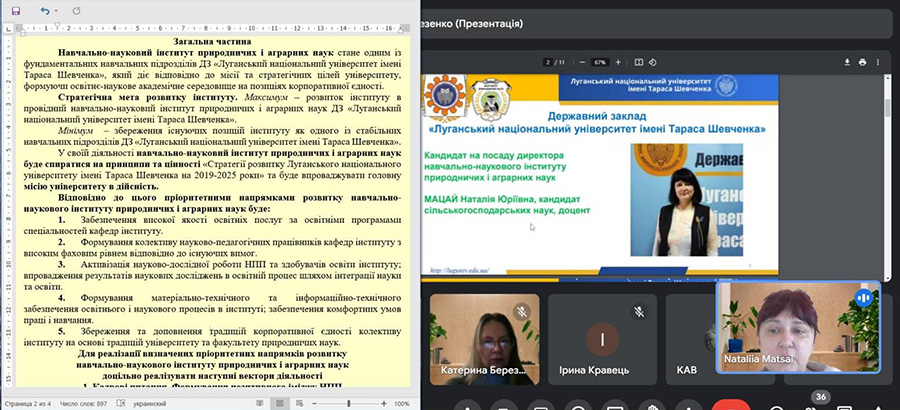Click the 'украинский' language indicator
The width and height of the screenshot is (900, 410).
(x=151, y=403)
